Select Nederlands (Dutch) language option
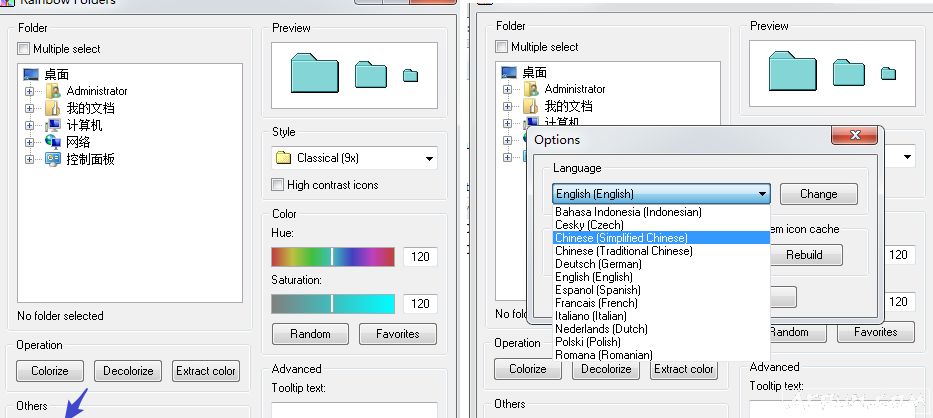Image resolution: width=933 pixels, height=418 pixels. [x=661, y=329]
